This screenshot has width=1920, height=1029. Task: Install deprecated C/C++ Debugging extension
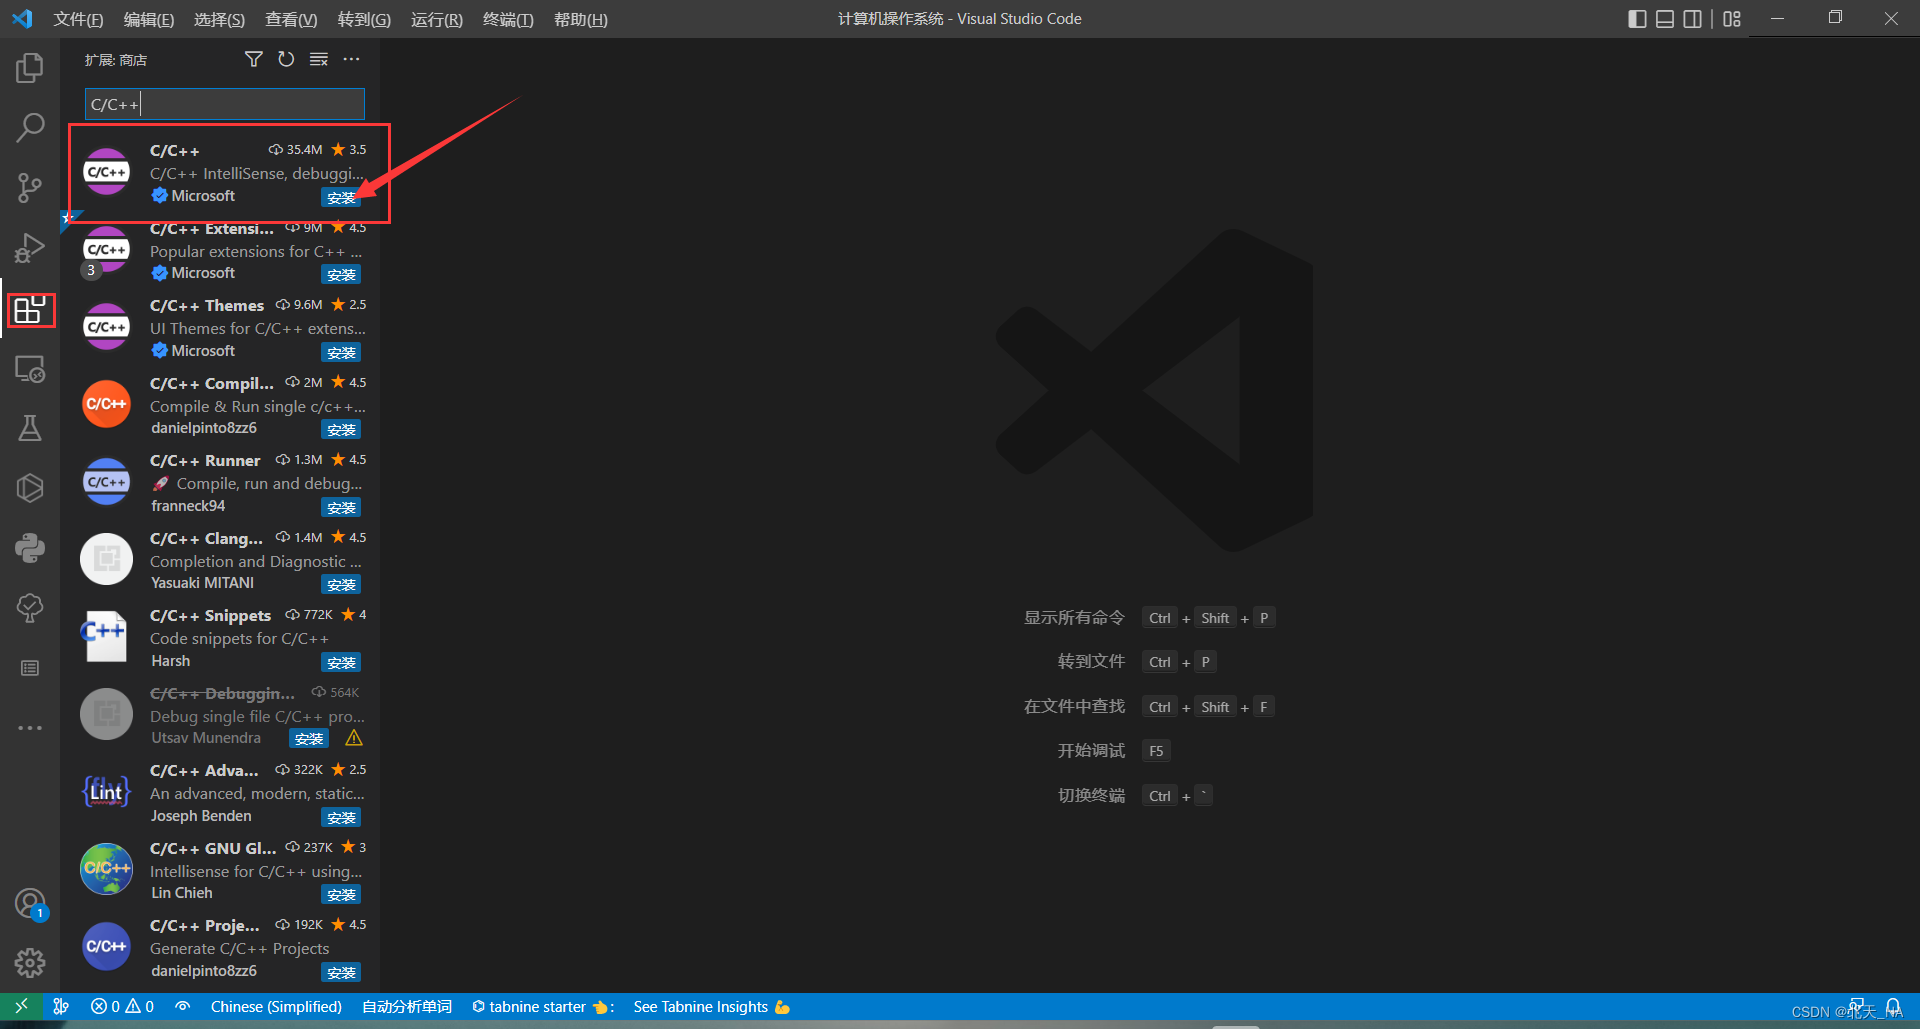point(309,738)
